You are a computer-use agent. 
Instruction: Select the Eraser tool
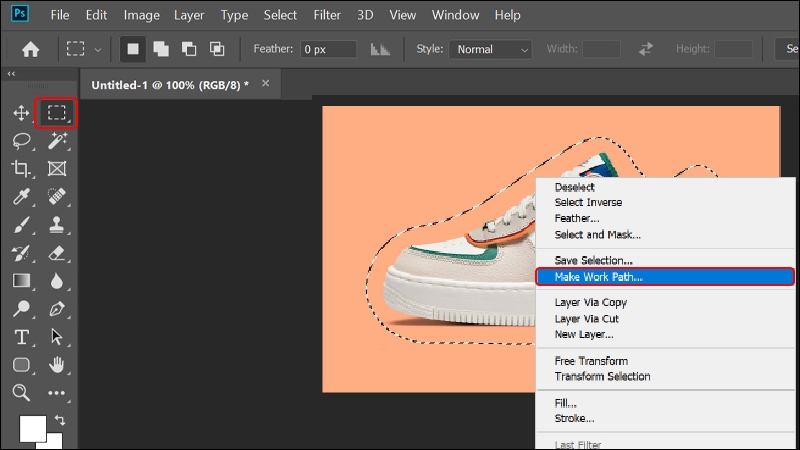[57, 253]
